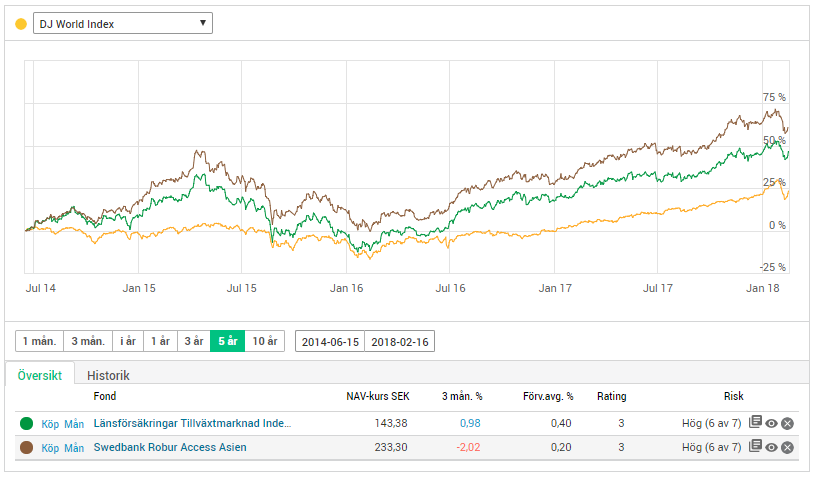Select the 10 år time period
Screen dimensions: 815x478
(265, 341)
